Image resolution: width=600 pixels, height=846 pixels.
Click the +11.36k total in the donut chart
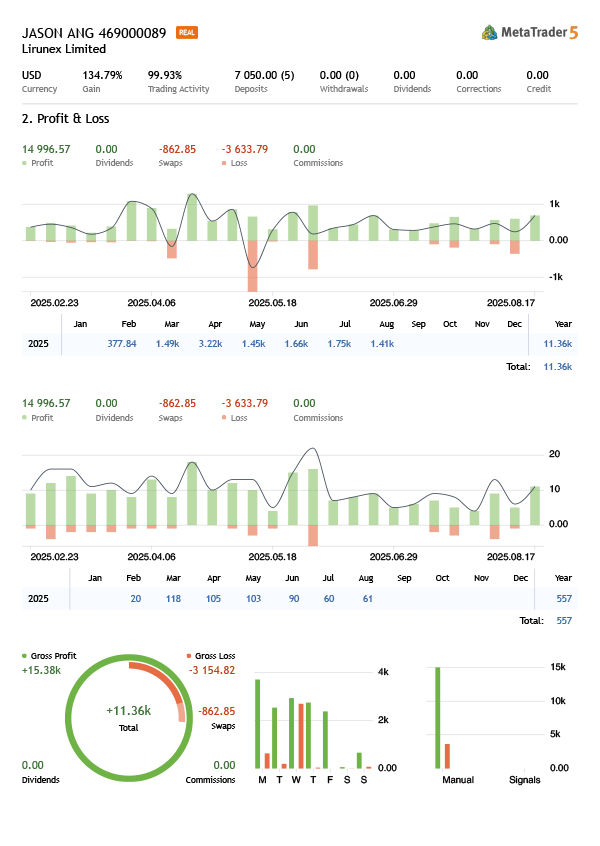point(128,710)
